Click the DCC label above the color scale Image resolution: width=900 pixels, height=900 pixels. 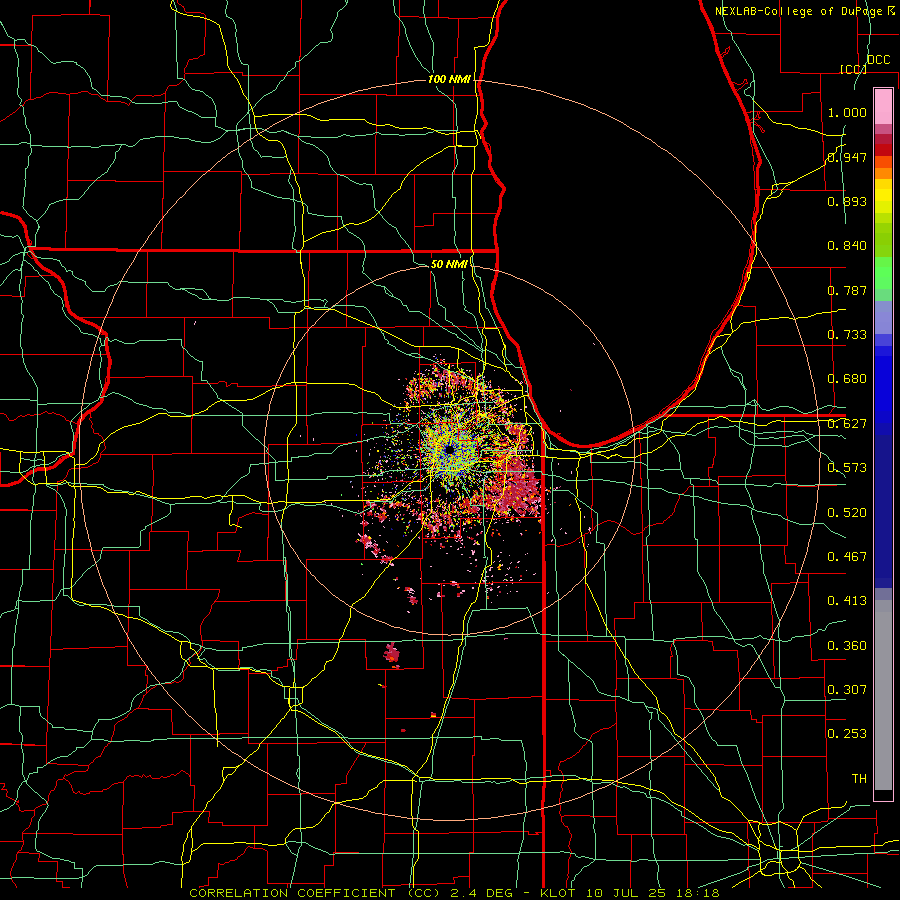click(878, 60)
